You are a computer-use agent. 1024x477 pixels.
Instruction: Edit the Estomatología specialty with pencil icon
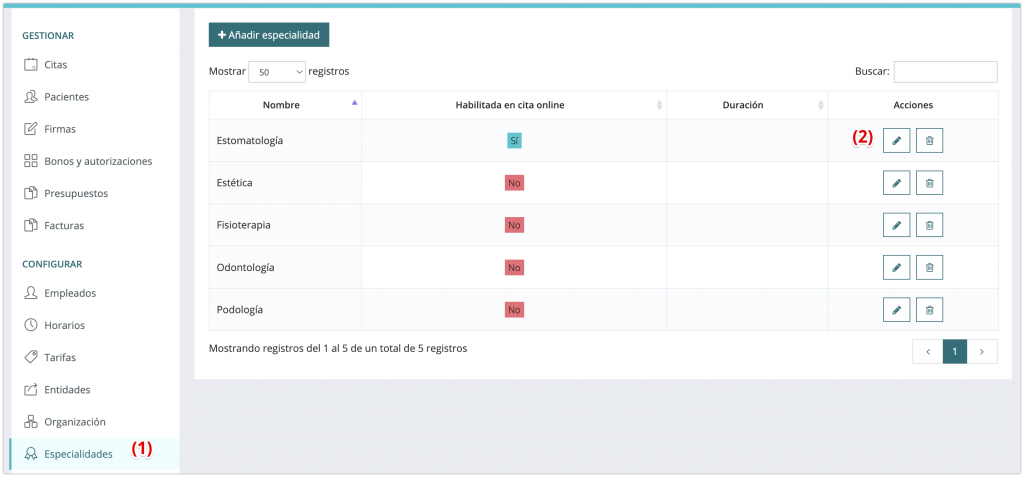896,141
